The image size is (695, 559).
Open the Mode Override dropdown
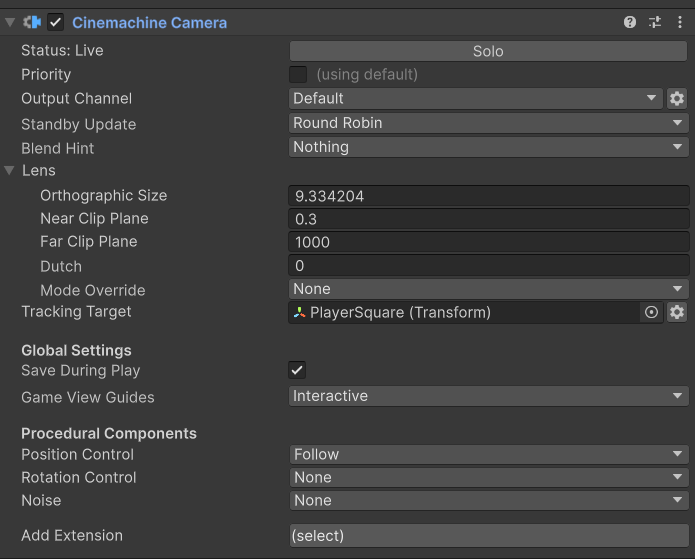point(488,289)
